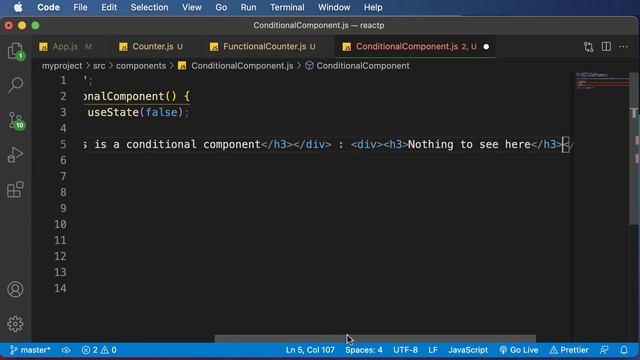Click 'false' keyword in line 3

[x=162, y=112]
